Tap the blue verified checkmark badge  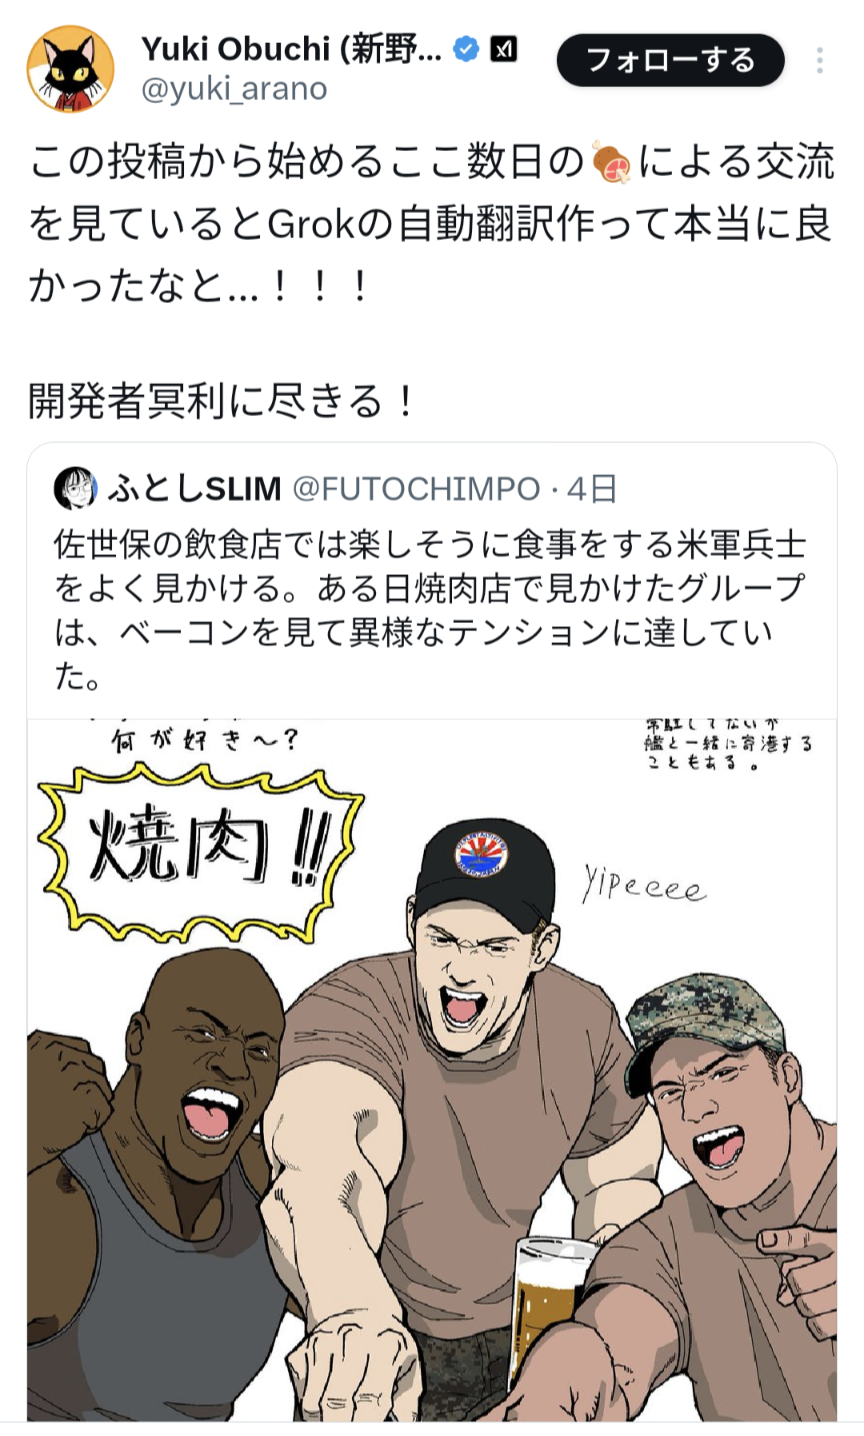(466, 48)
